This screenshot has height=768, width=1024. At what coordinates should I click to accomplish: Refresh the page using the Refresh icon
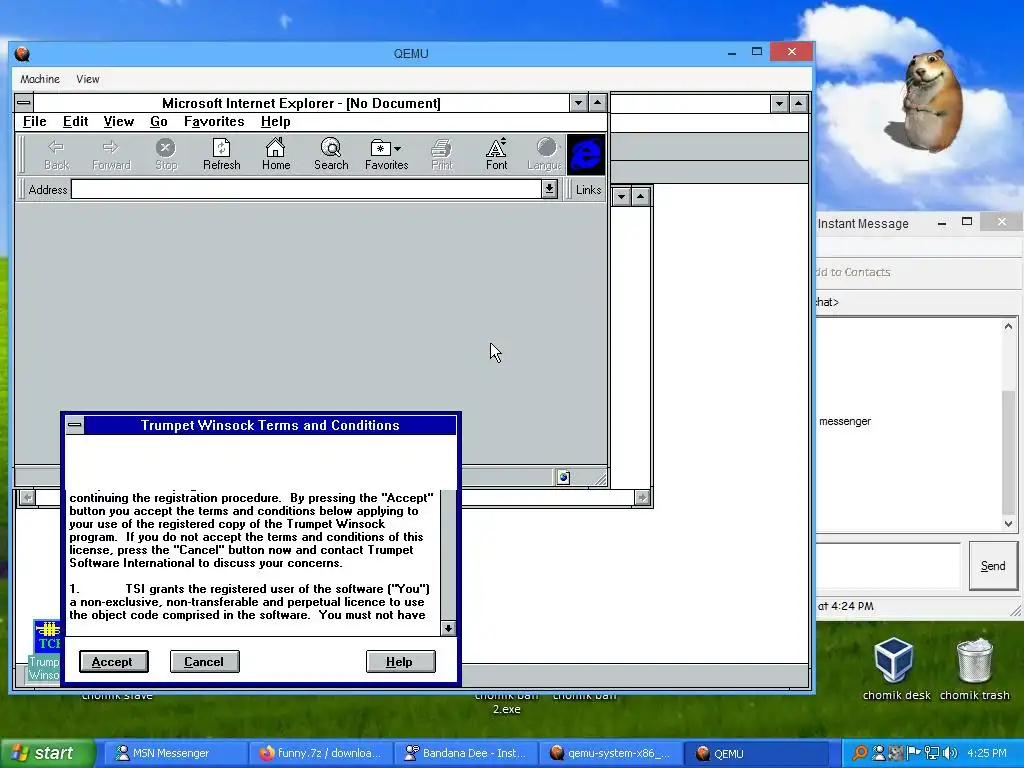tap(221, 154)
